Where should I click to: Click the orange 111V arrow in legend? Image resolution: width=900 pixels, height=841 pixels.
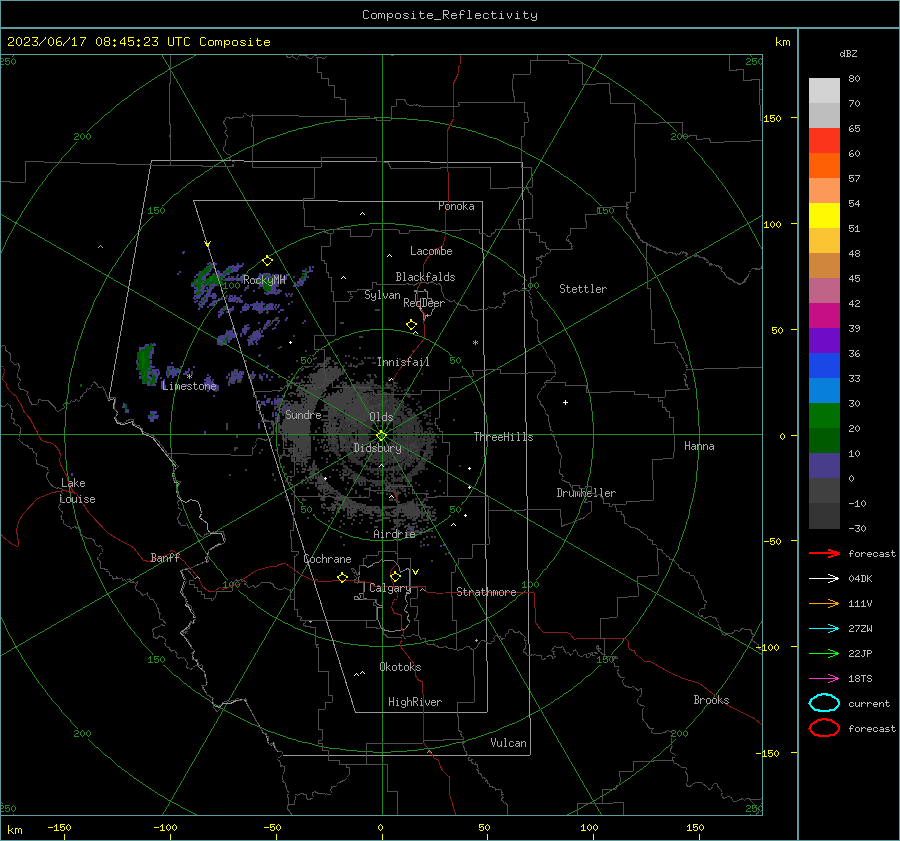824,603
